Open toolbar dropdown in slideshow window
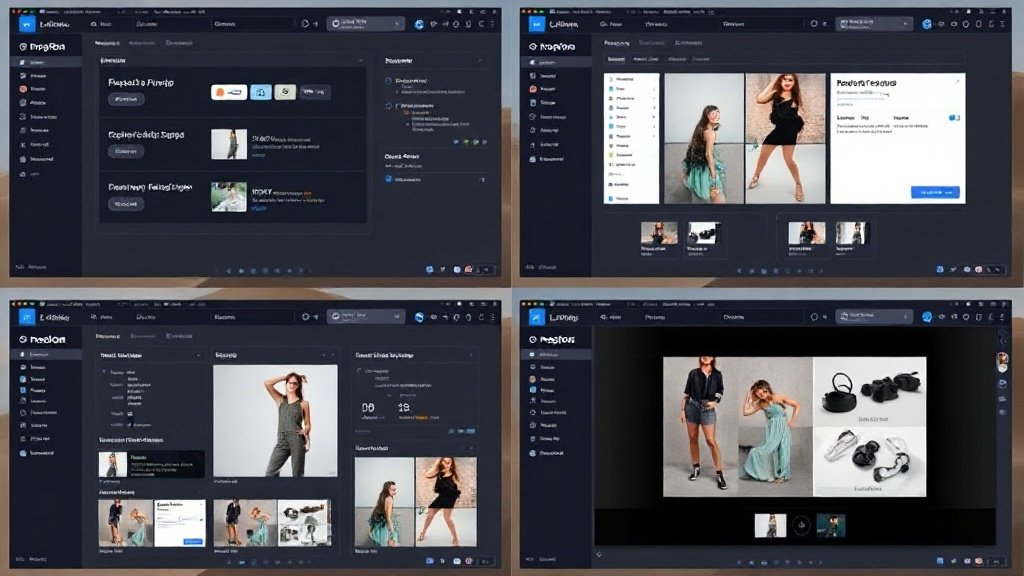This screenshot has height=576, width=1024. tap(874, 317)
